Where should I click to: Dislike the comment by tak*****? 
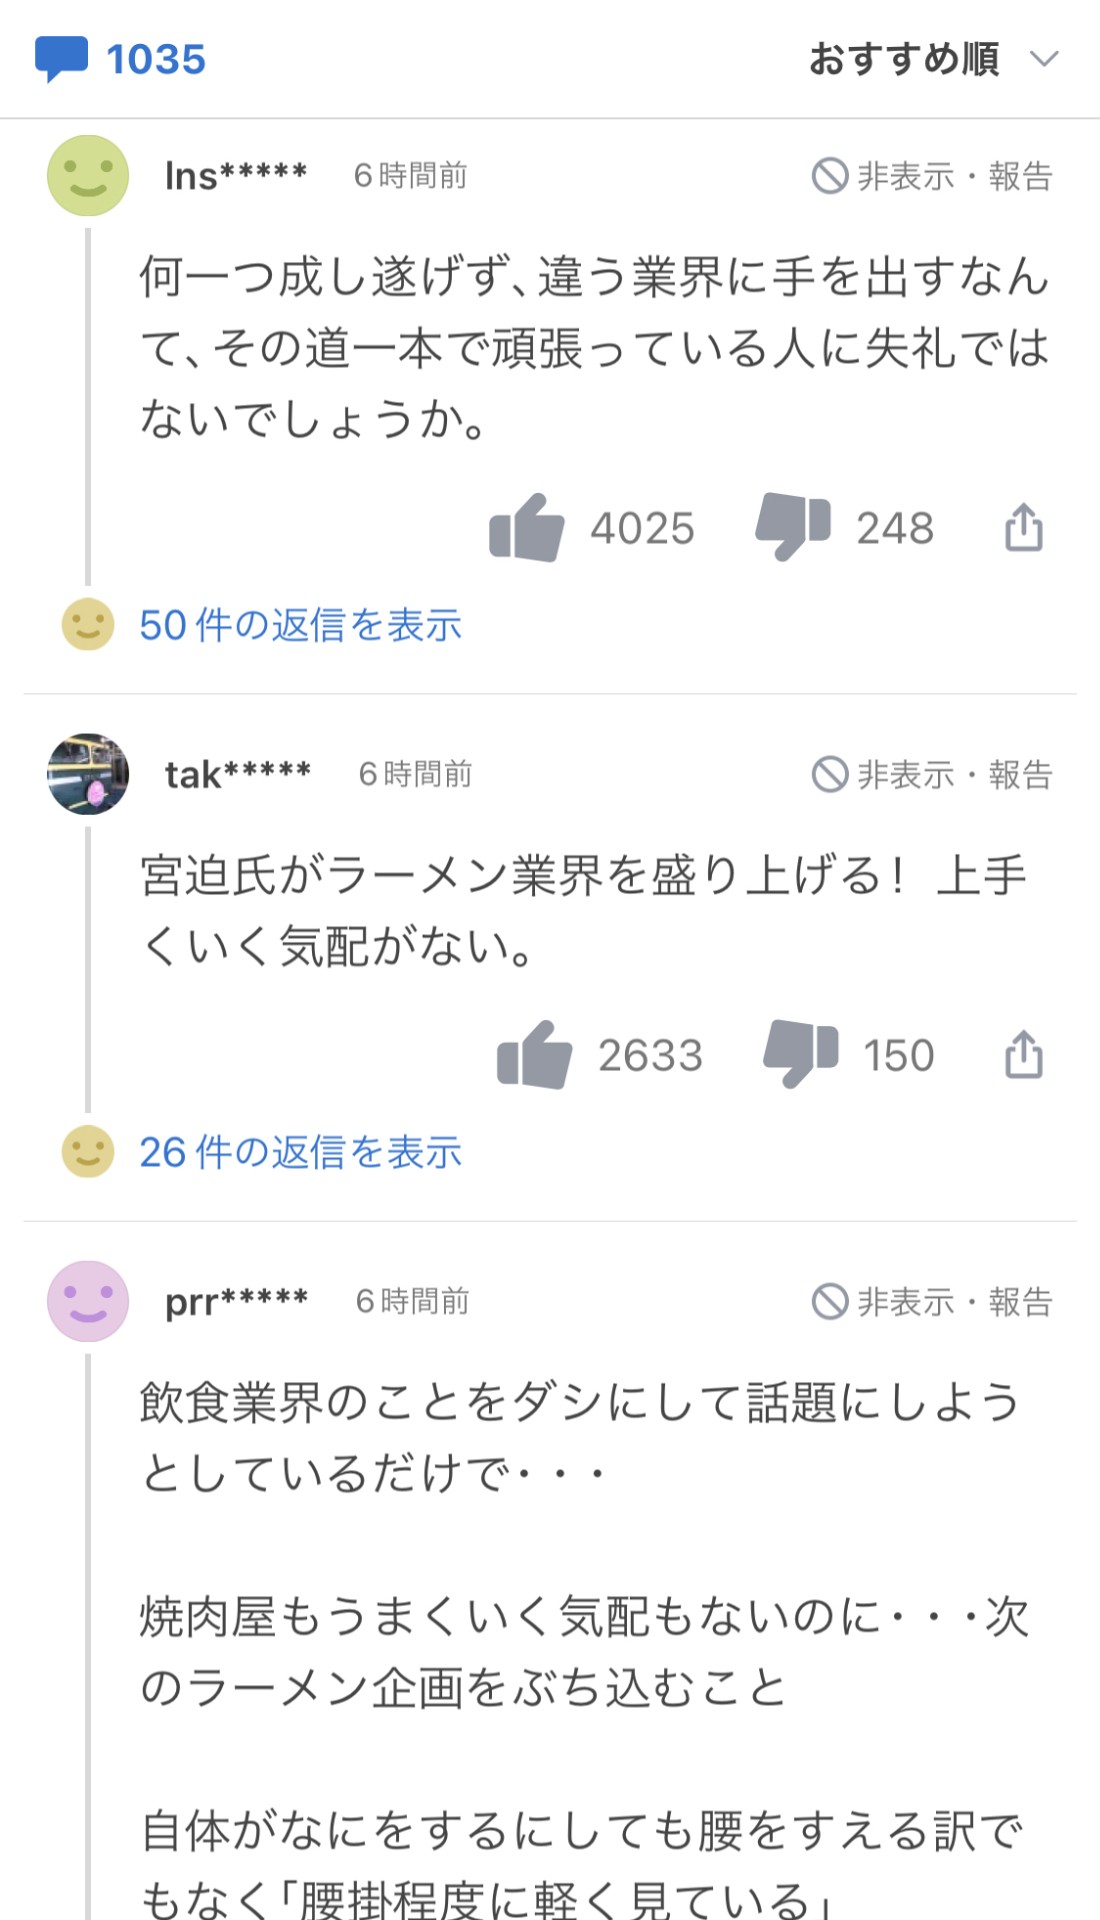pyautogui.click(x=801, y=1054)
